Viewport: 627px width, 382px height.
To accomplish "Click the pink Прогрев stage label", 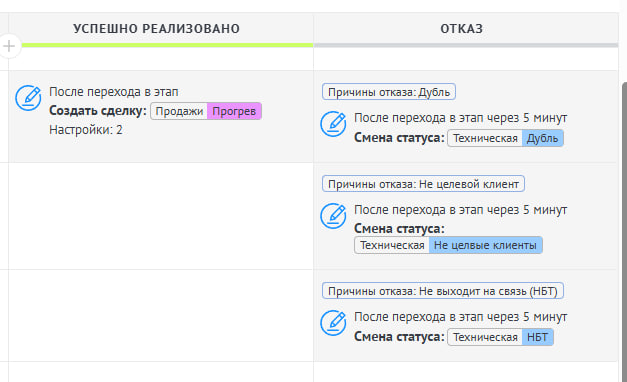I will 234,111.
